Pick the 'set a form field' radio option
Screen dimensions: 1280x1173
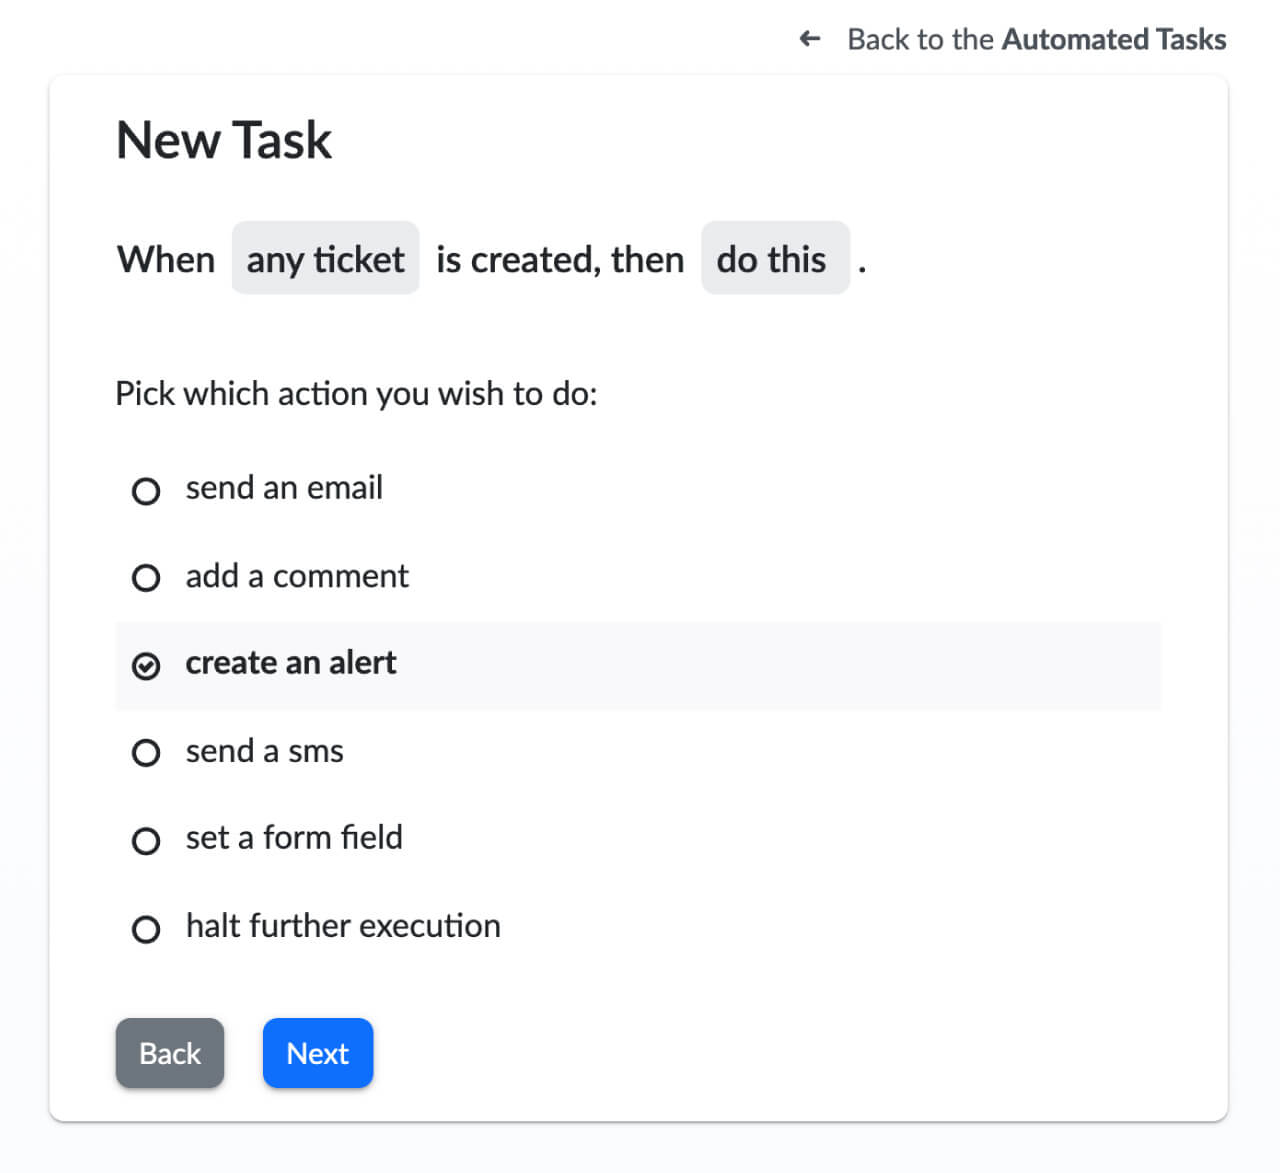pyautogui.click(x=146, y=841)
